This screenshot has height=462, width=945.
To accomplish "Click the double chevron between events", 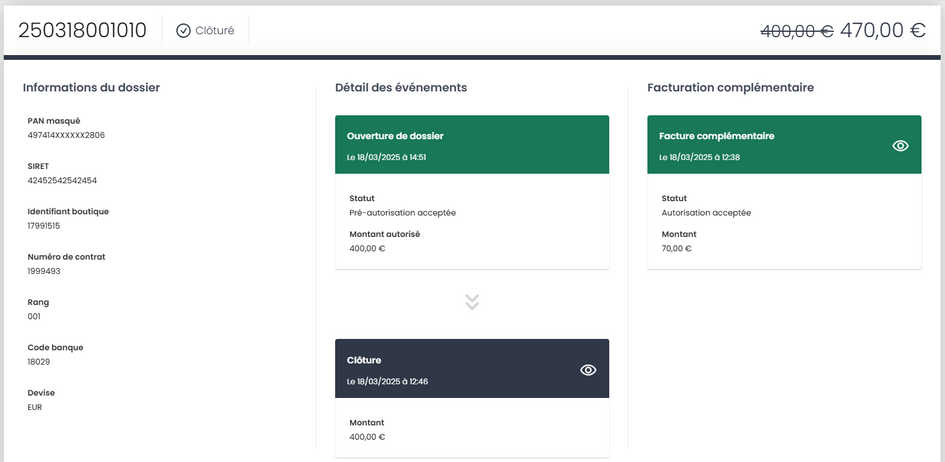I will coord(472,302).
